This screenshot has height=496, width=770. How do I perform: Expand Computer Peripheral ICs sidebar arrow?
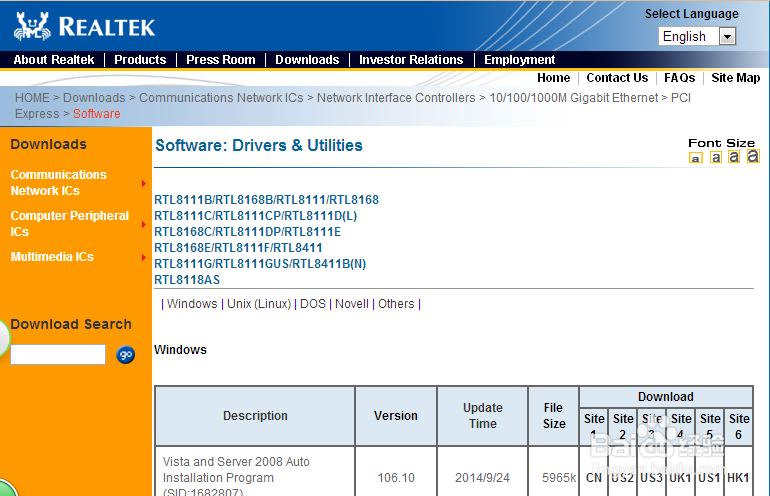click(143, 224)
